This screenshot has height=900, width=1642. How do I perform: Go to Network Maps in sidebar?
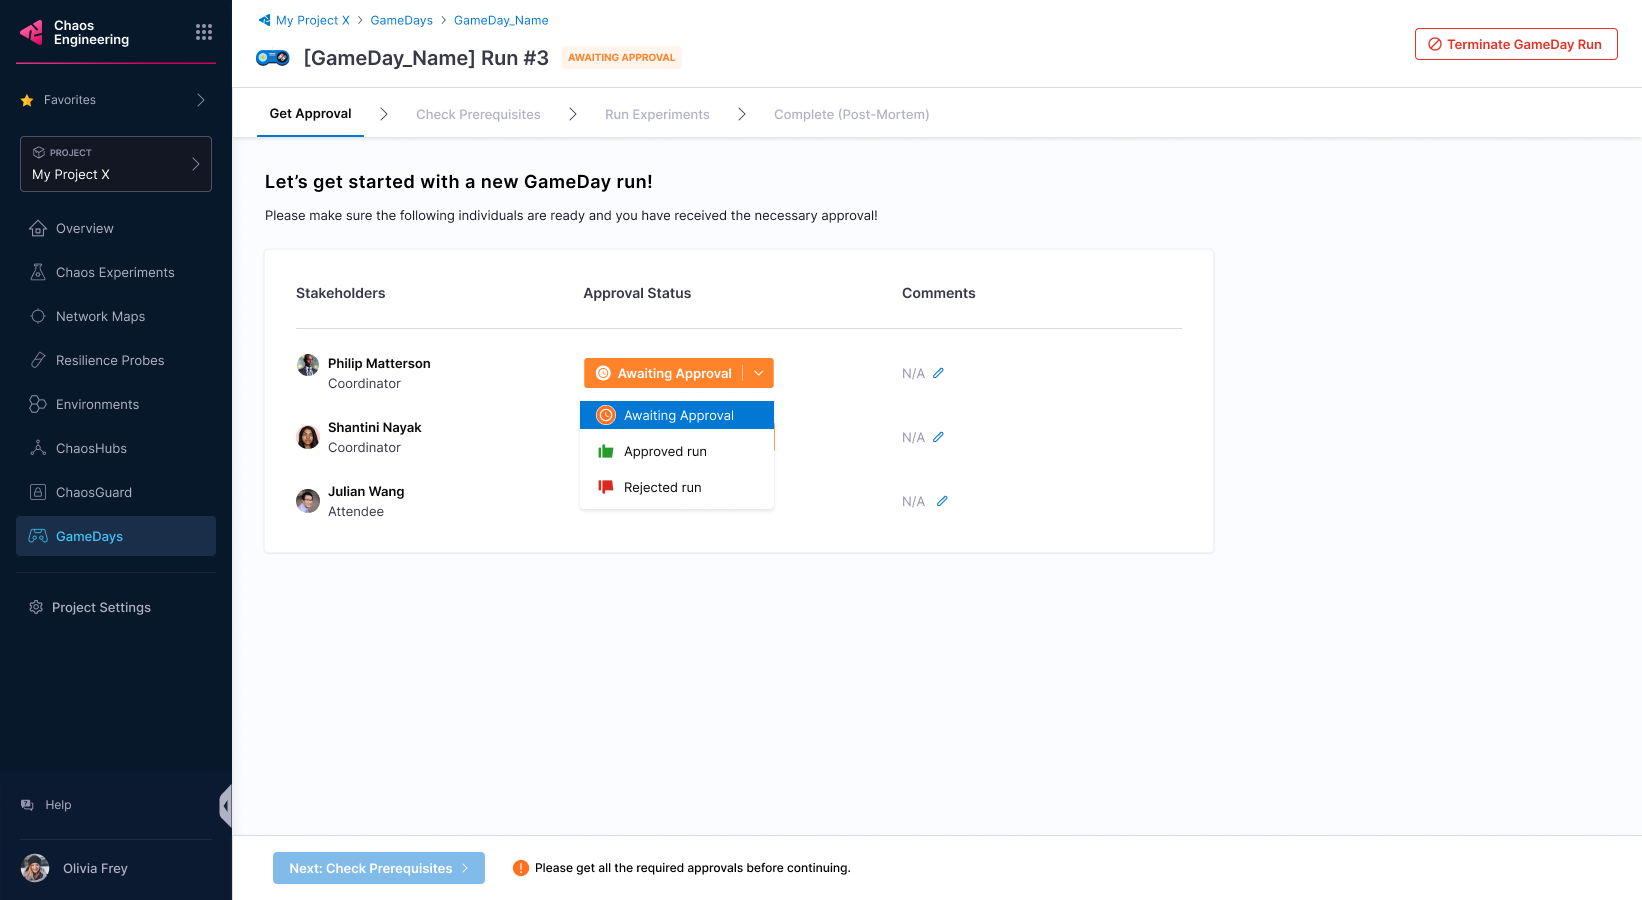(100, 316)
